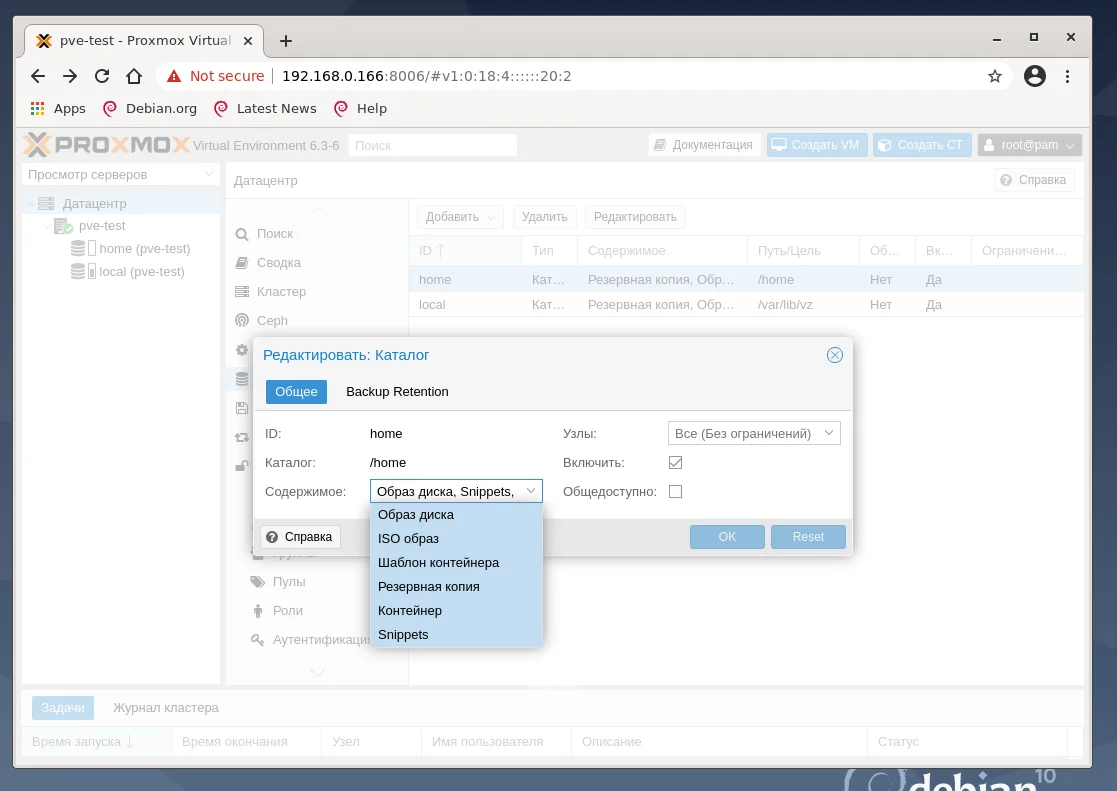Screen dimensions: 1117x791
Task: Click the Справка button in the dialog
Action: pos(299,537)
